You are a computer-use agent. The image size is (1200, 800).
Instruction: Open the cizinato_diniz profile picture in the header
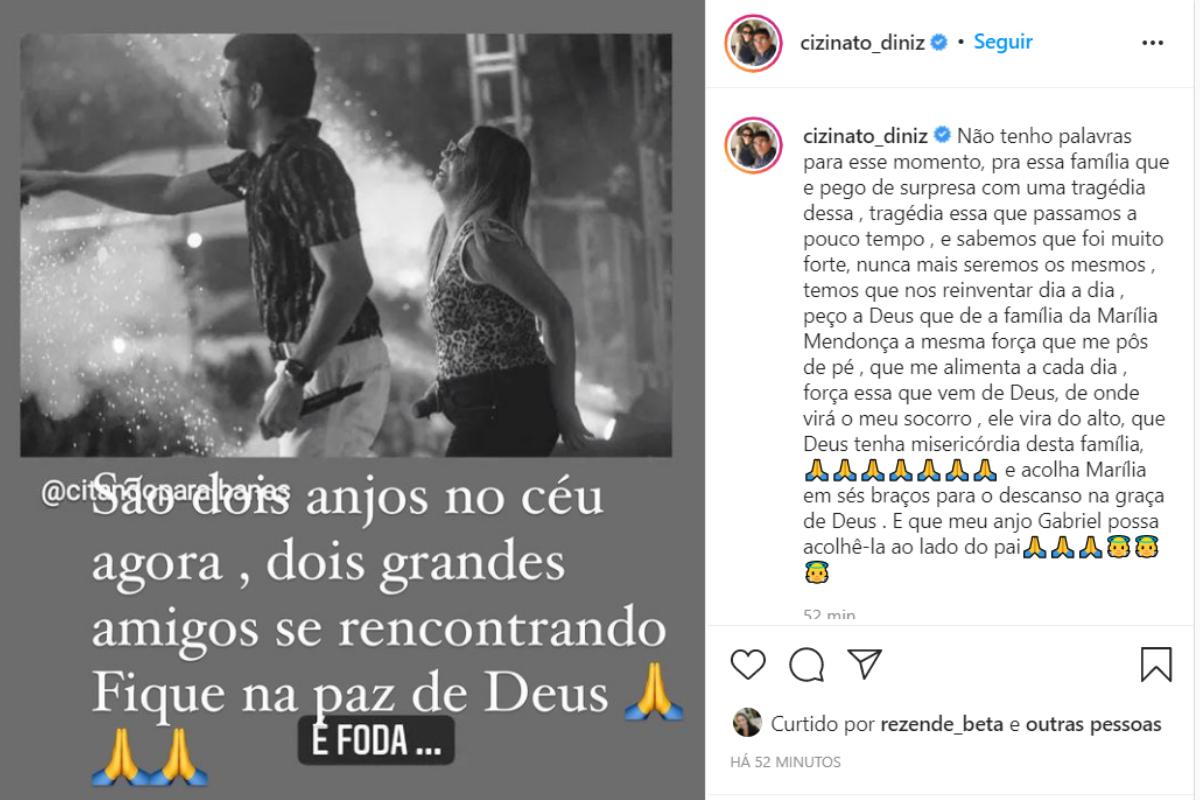754,43
